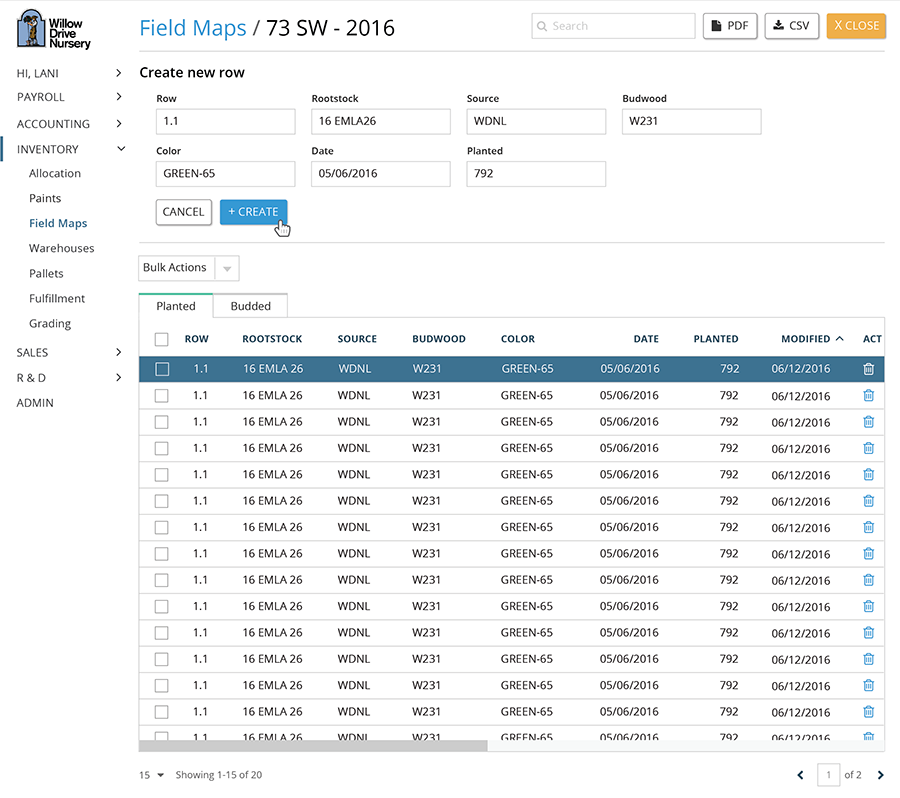Screen dimensions: 900x798
Task: Cancel the new row creation
Action: point(183,212)
